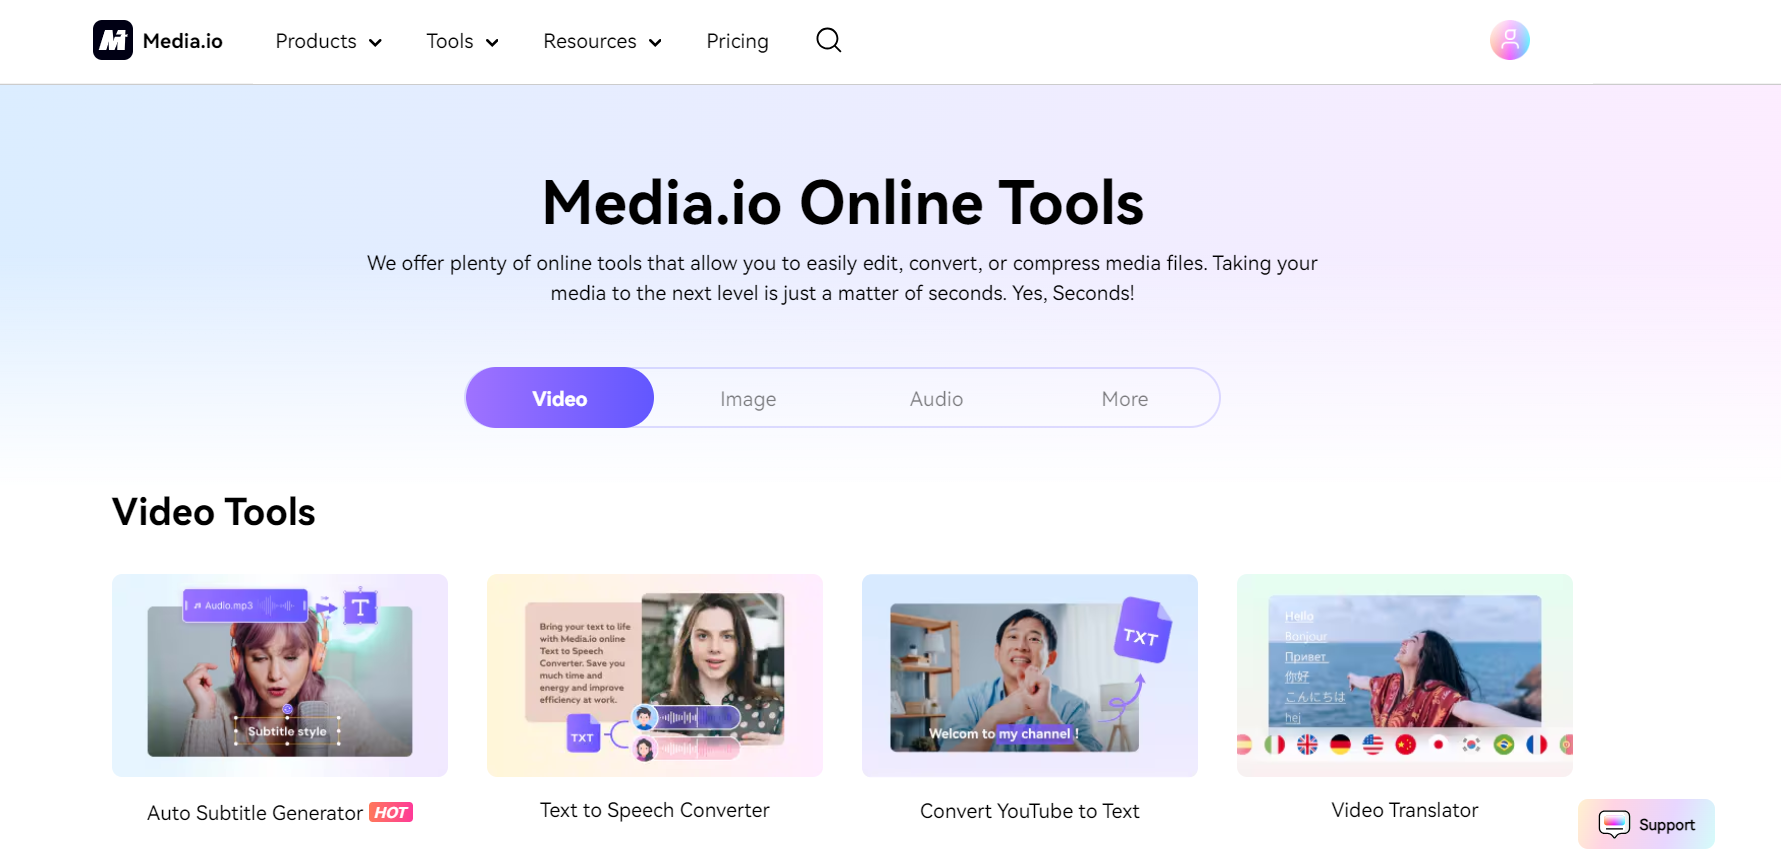Image resolution: width=1781 pixels, height=853 pixels.
Task: Expand the Tools dropdown chevron
Action: (x=492, y=42)
